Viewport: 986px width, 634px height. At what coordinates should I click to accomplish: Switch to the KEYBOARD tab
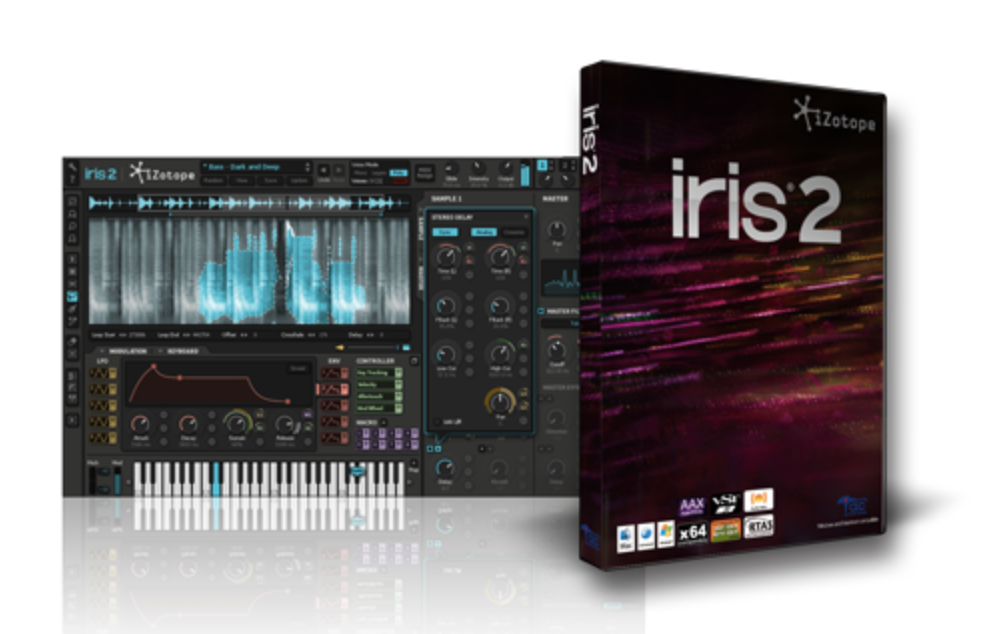(x=182, y=351)
